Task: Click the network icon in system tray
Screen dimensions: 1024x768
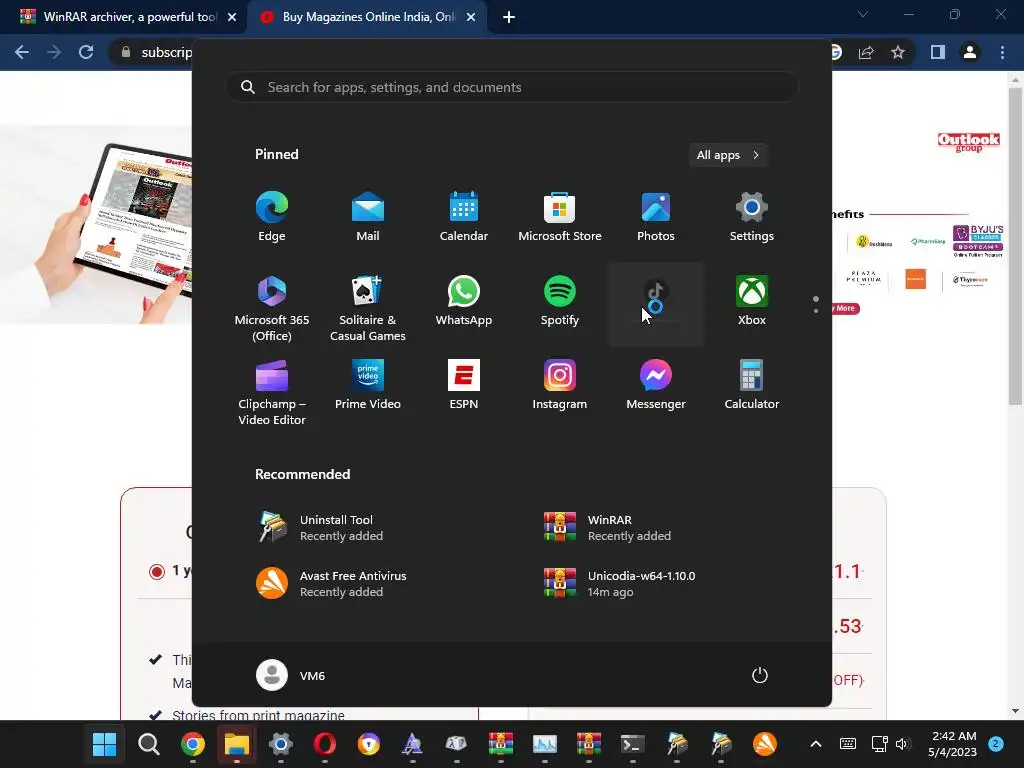Action: [879, 744]
